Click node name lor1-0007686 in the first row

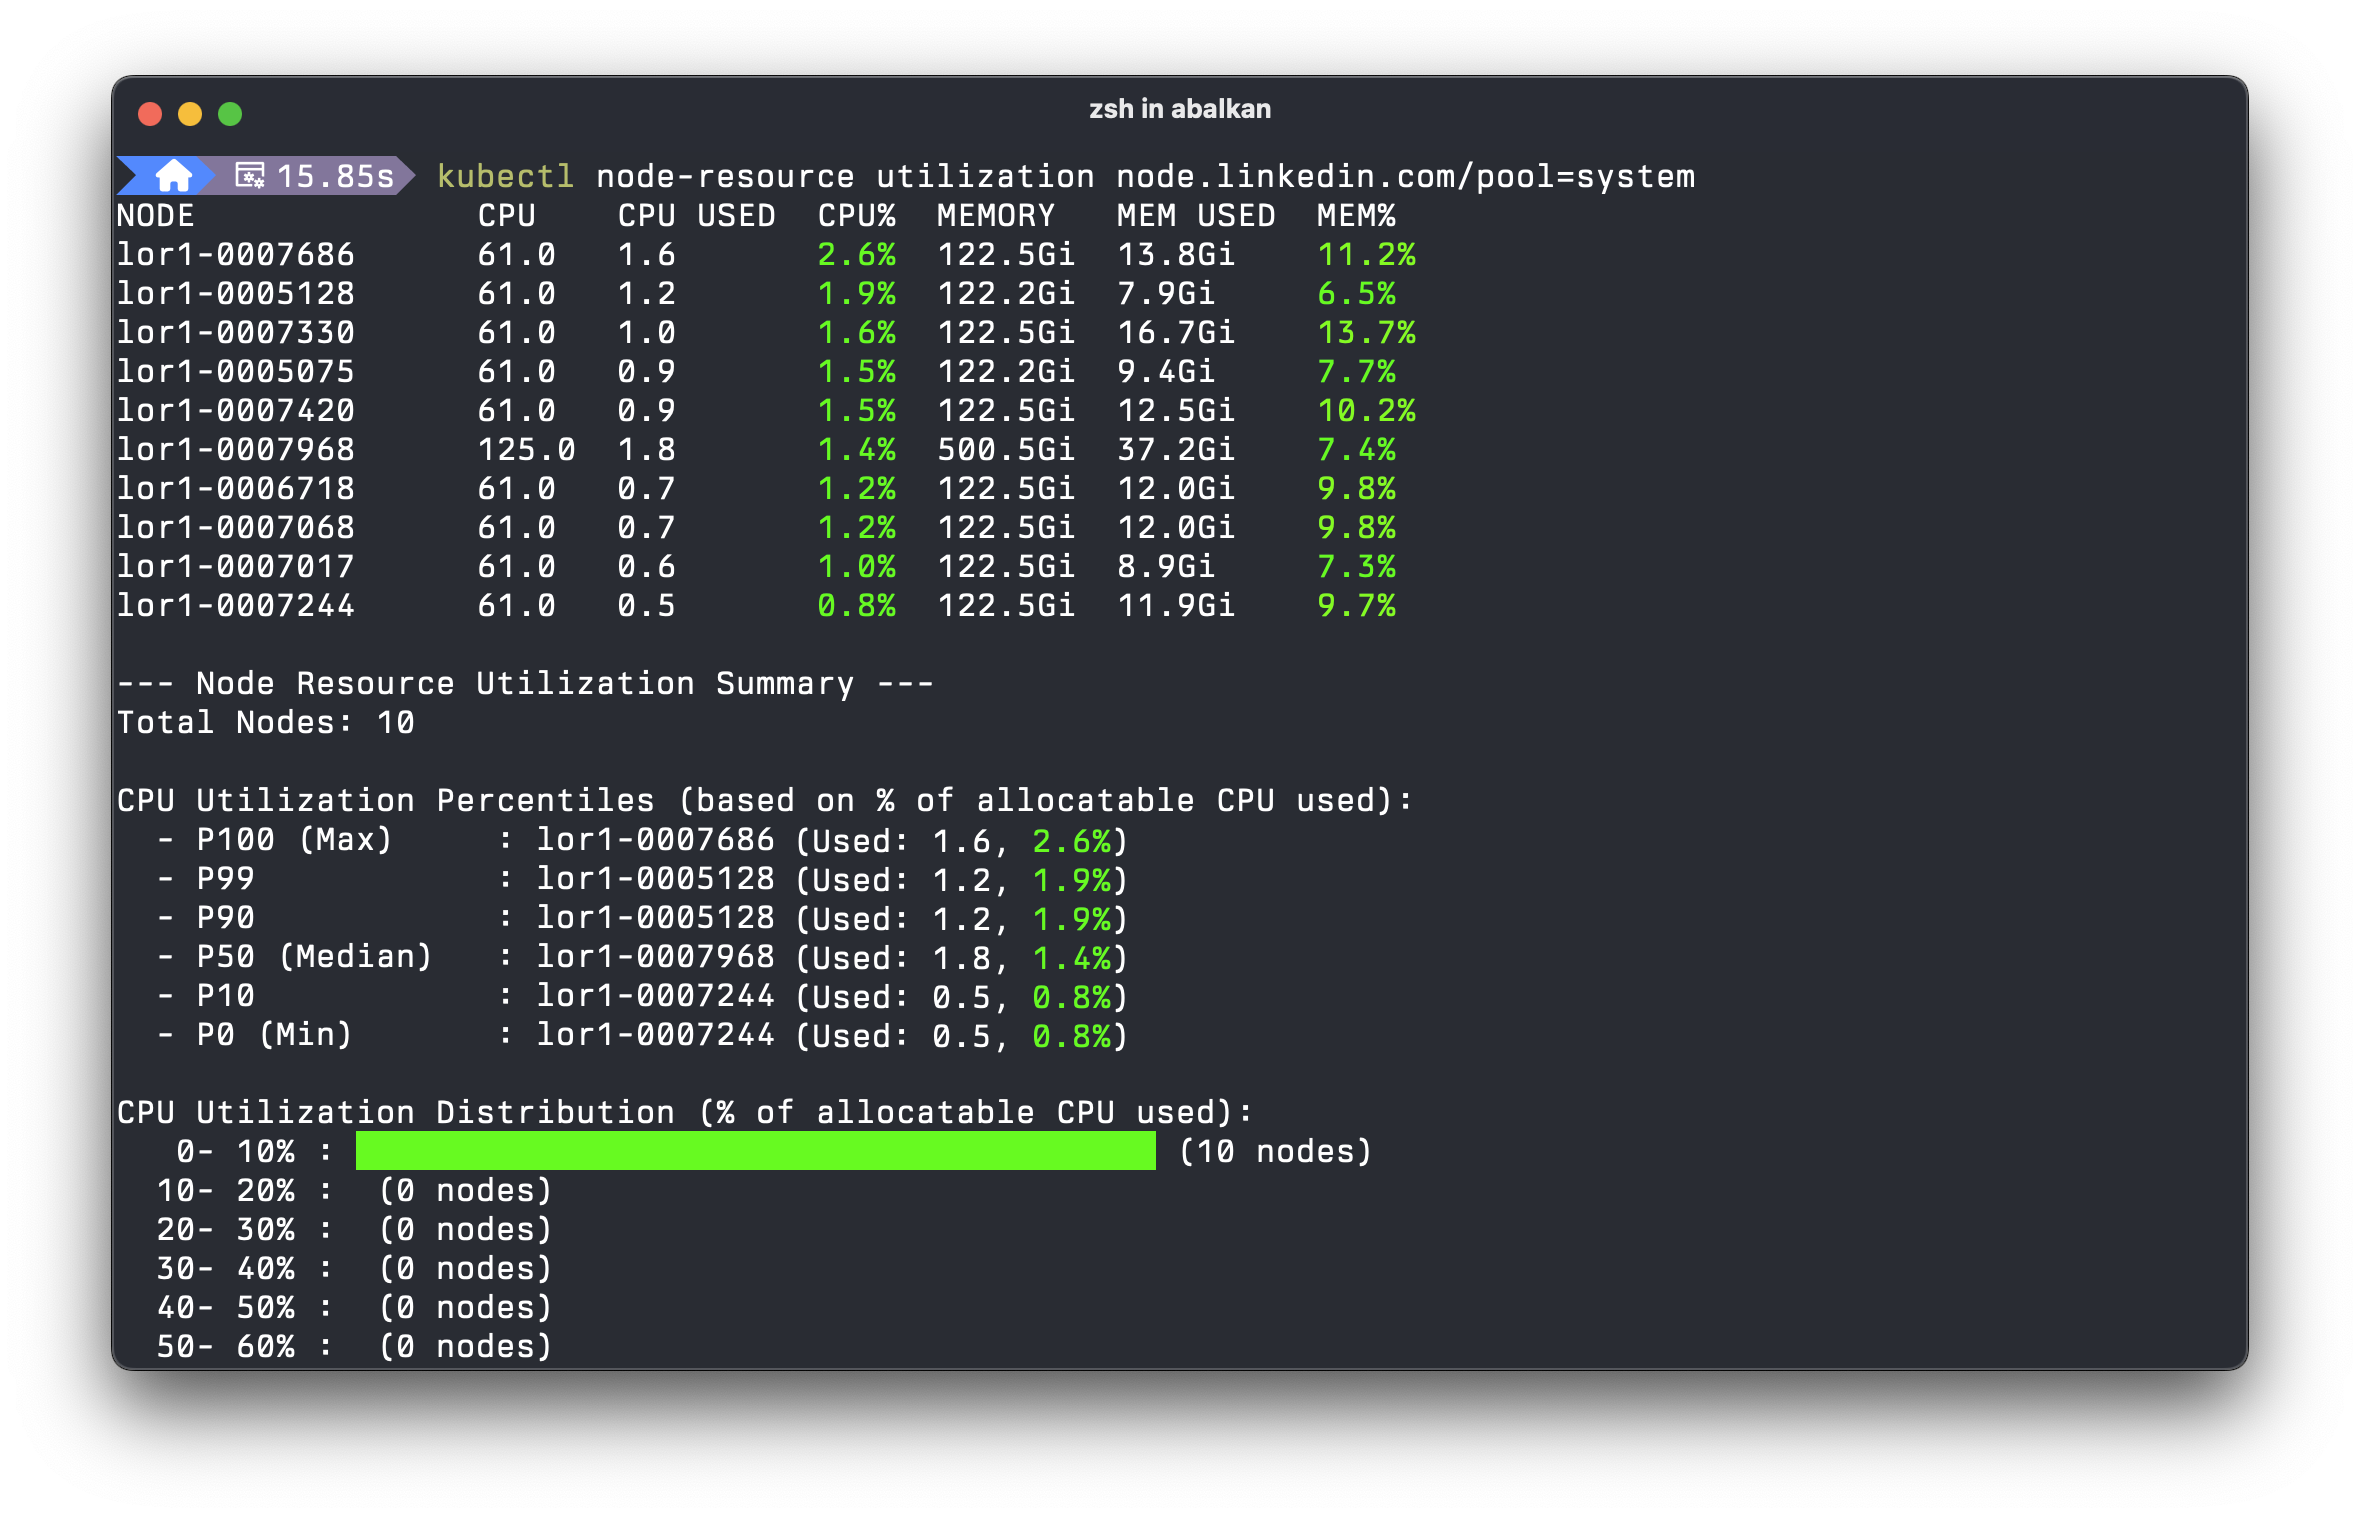(x=236, y=255)
